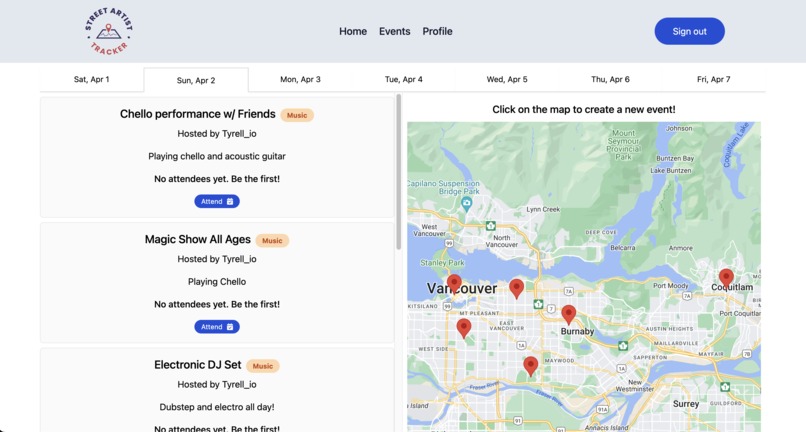This screenshot has height=432, width=806.
Task: Click Music tag on Magic Show event
Action: coord(272,241)
